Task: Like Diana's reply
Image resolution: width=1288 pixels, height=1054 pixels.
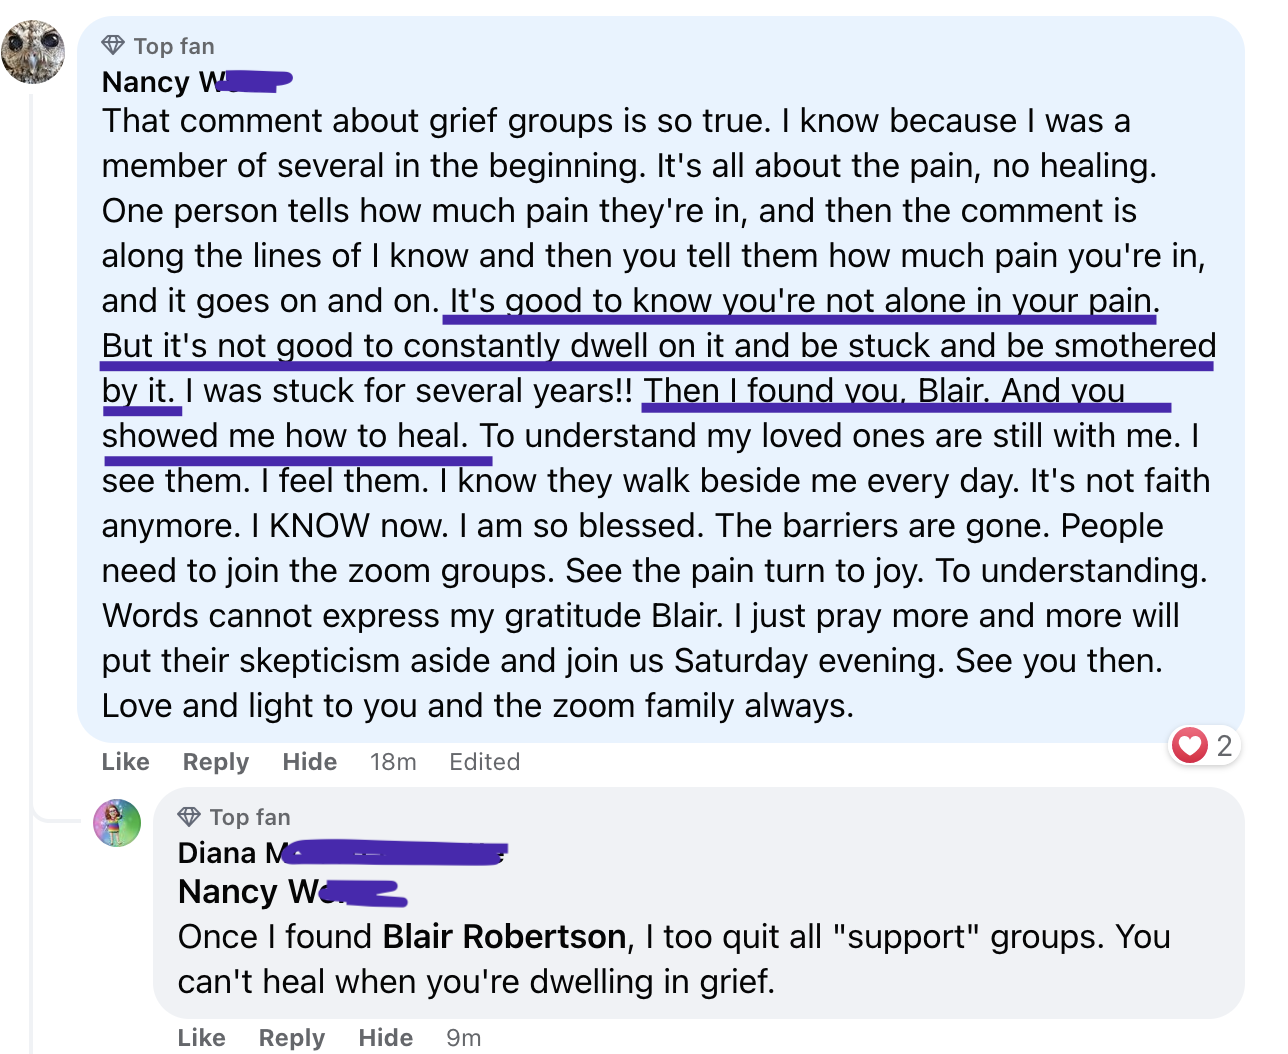Action: pos(201,1038)
